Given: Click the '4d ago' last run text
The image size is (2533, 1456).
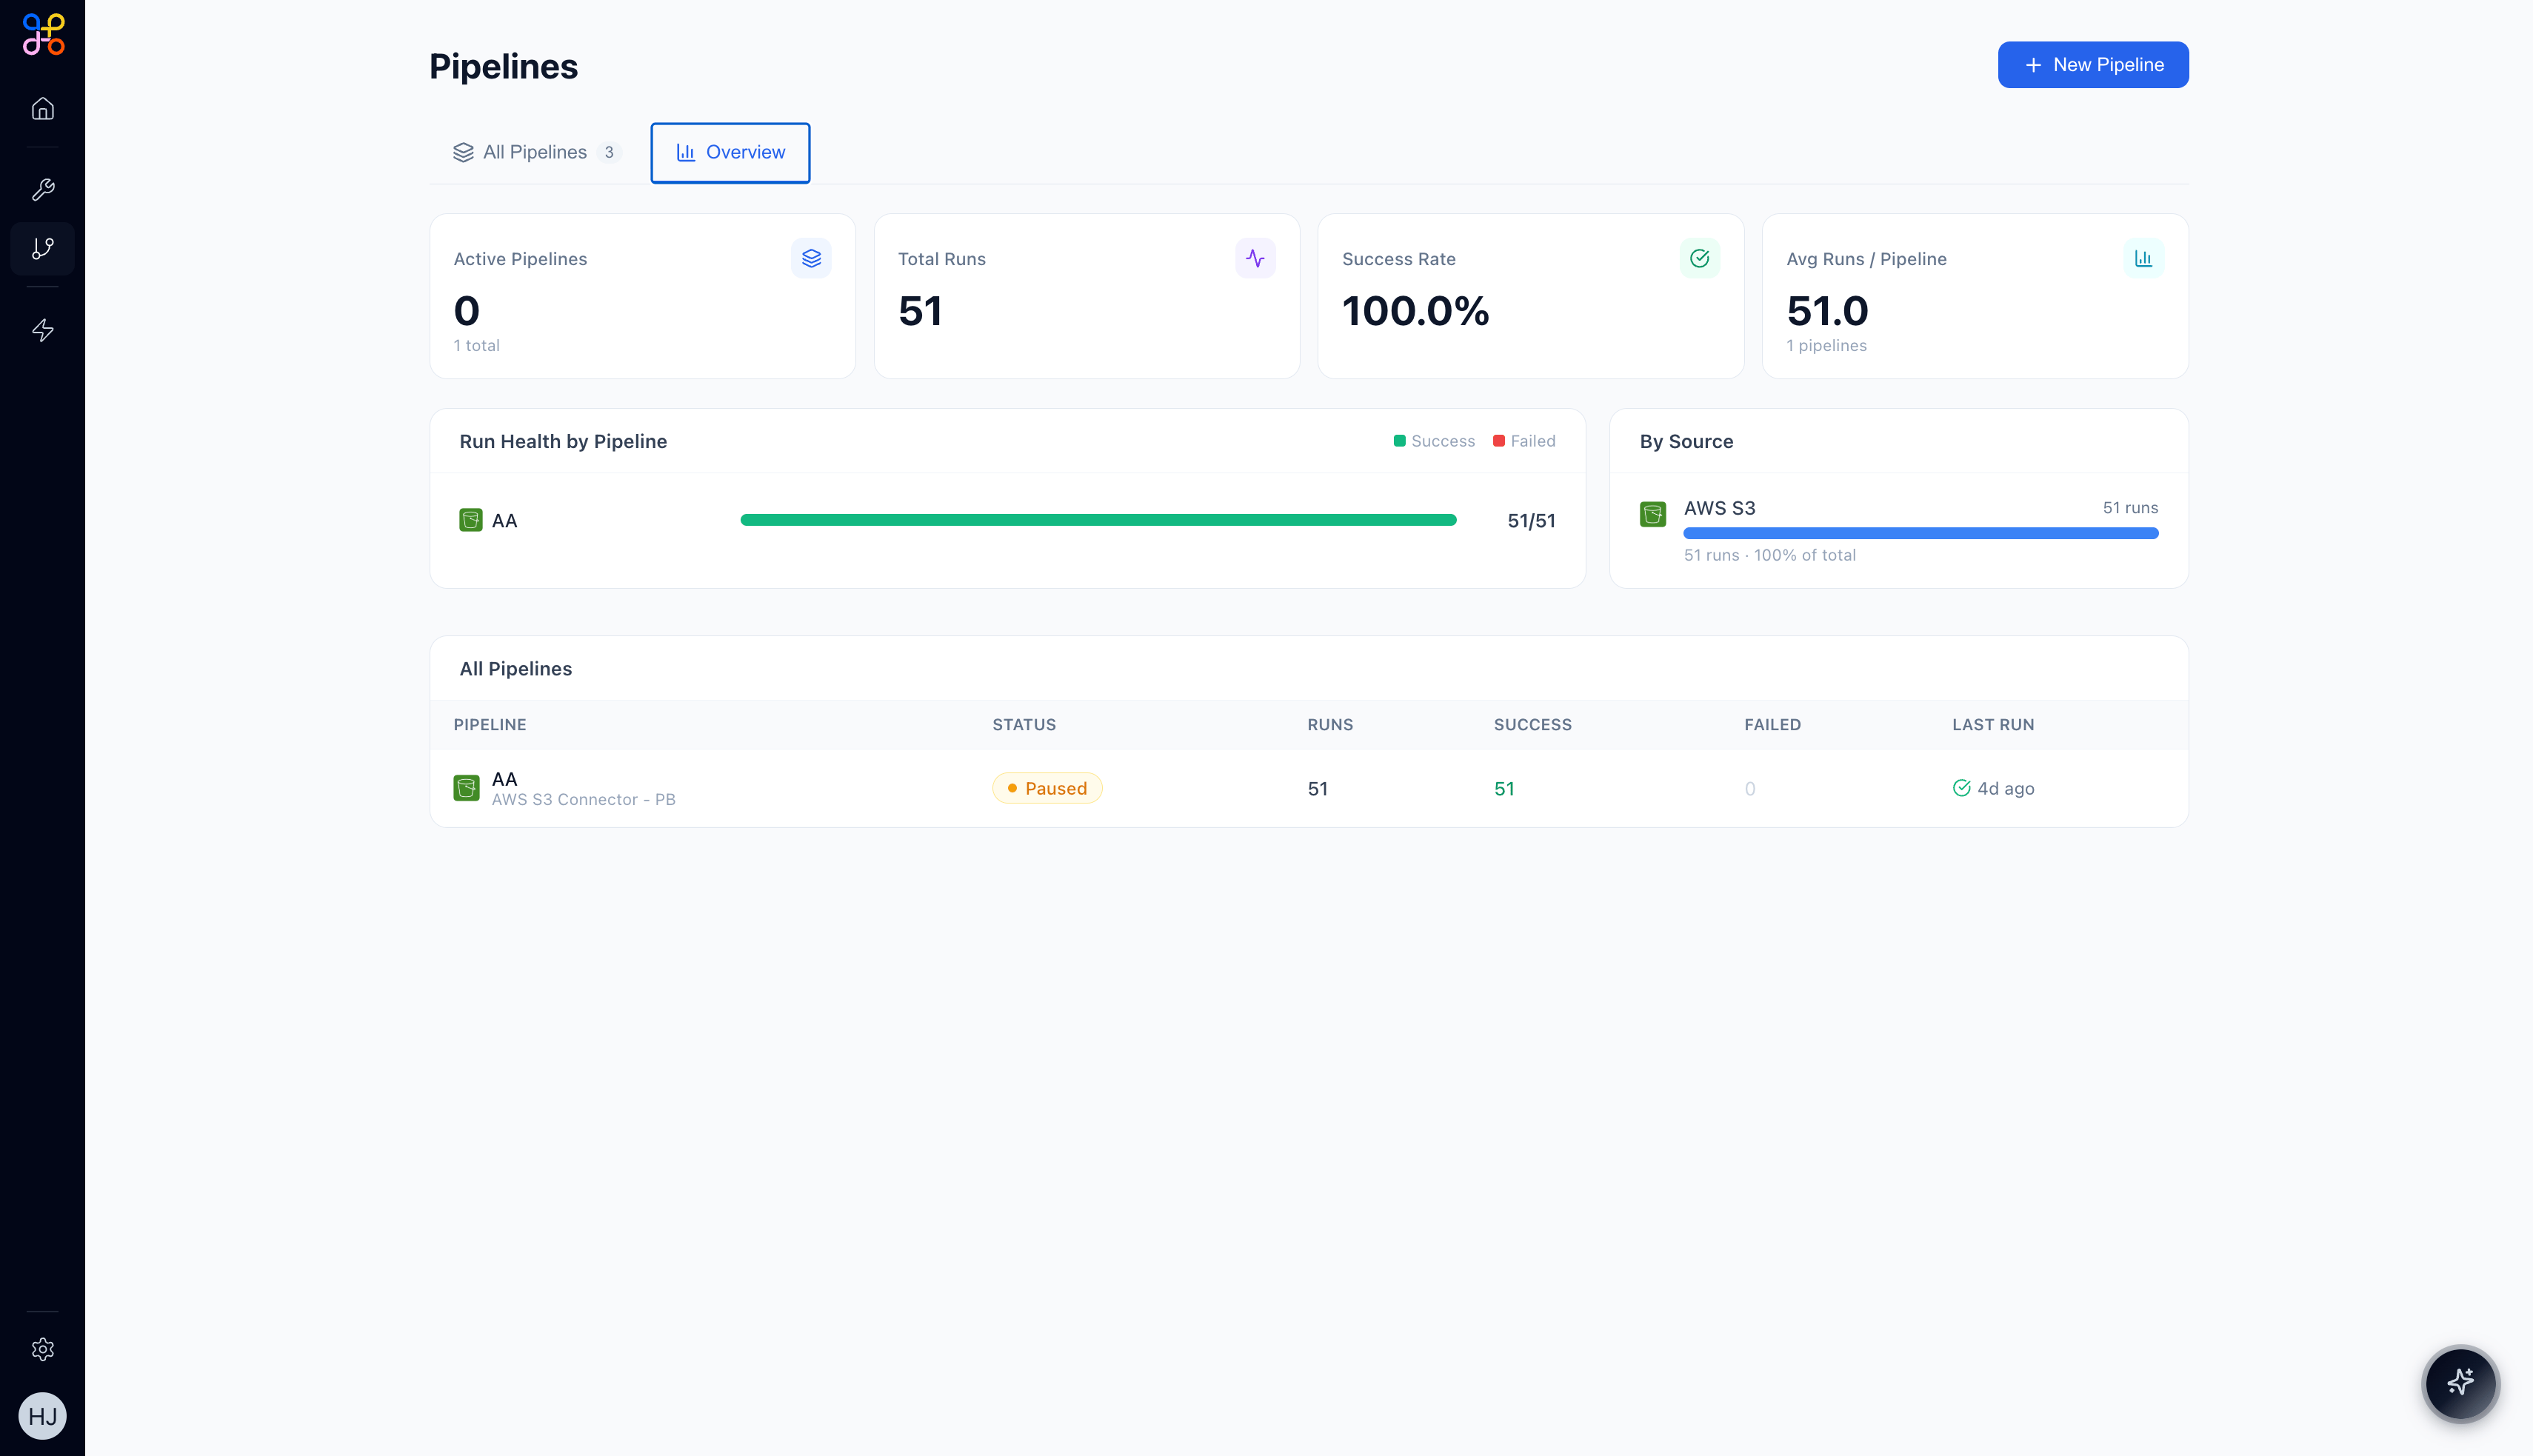Looking at the screenshot, I should pos(2005,788).
